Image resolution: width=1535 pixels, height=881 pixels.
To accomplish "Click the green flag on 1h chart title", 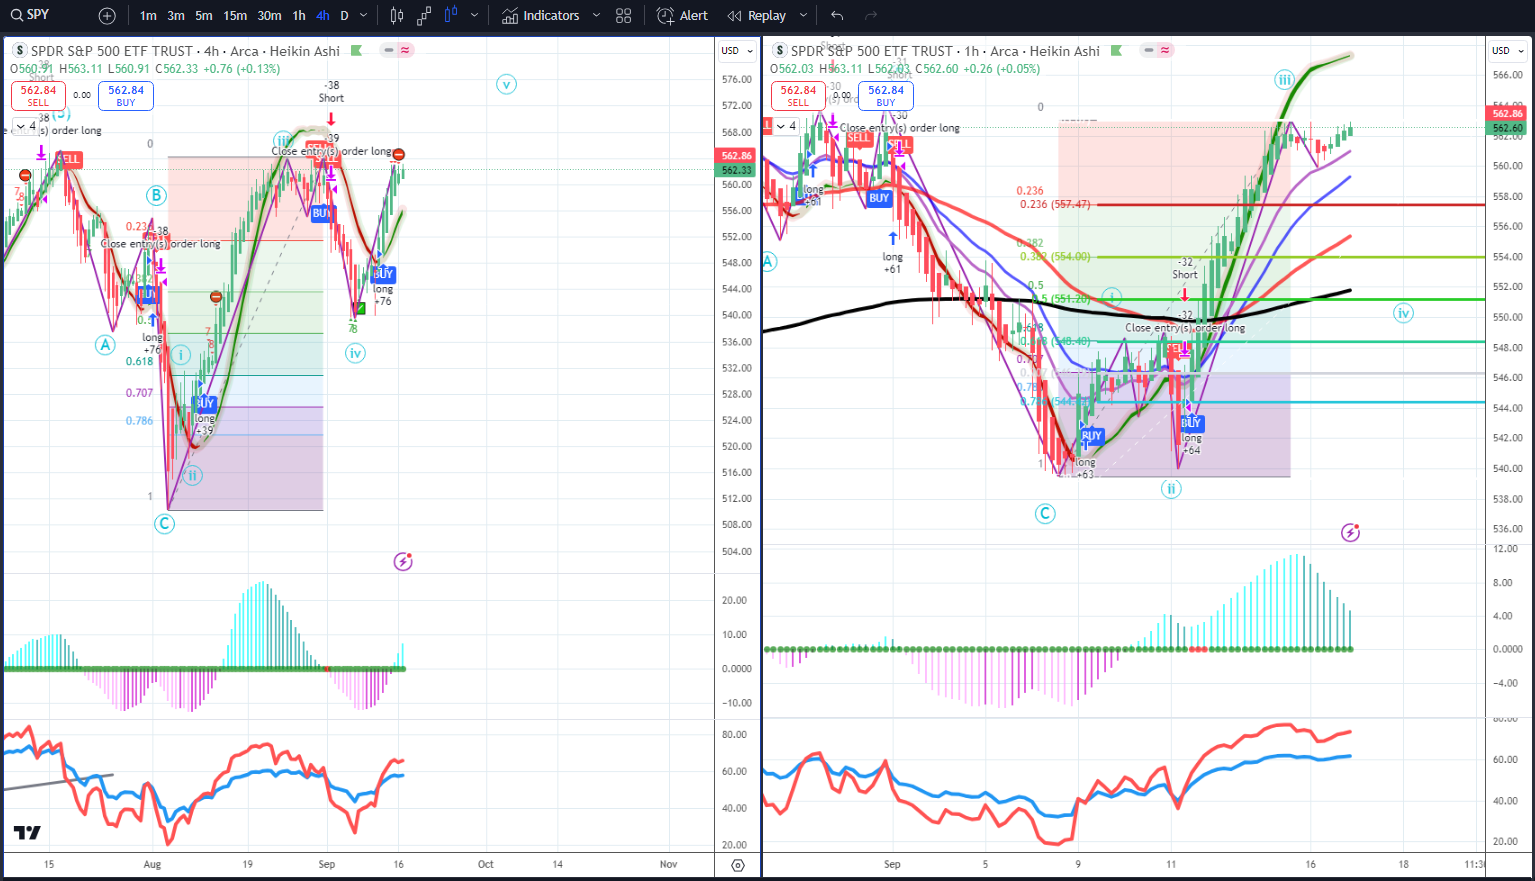I will [1116, 50].
